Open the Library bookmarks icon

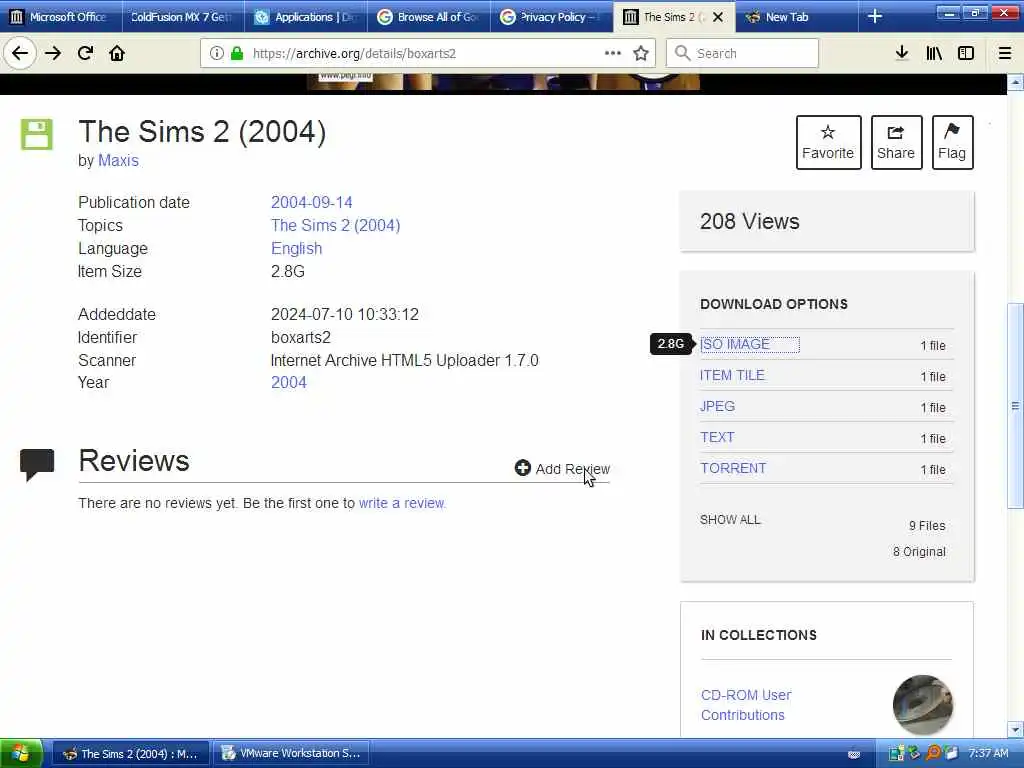[x=934, y=53]
